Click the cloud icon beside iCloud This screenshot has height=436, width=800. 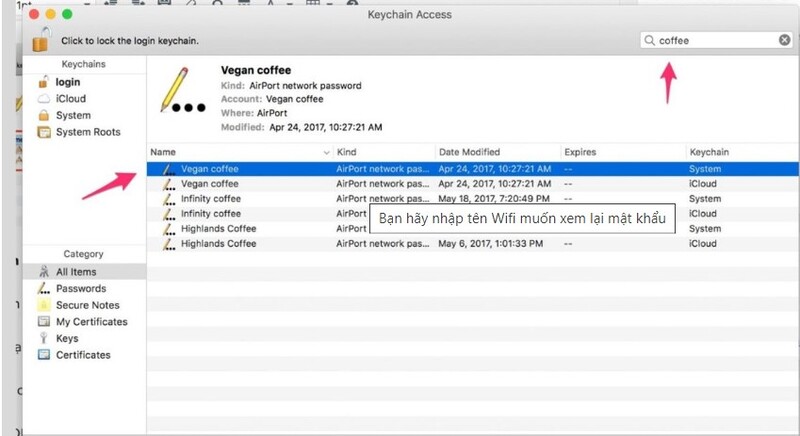point(44,98)
